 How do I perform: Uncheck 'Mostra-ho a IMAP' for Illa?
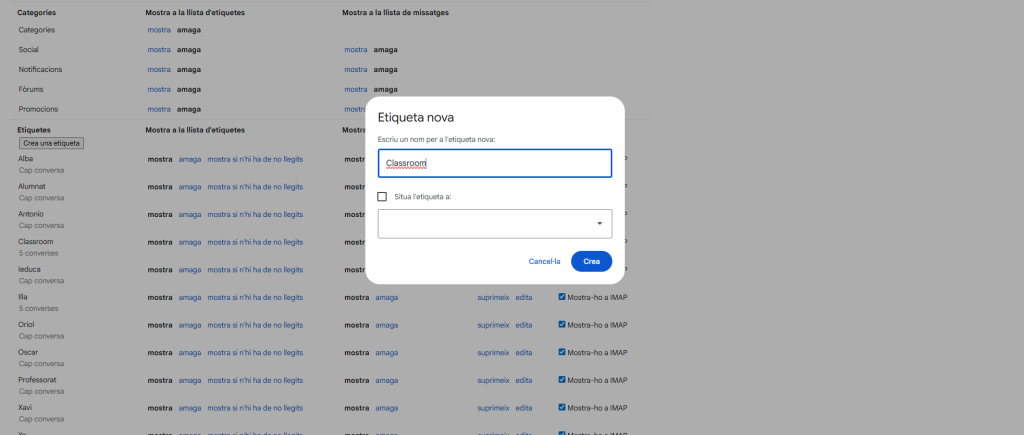[x=562, y=297]
